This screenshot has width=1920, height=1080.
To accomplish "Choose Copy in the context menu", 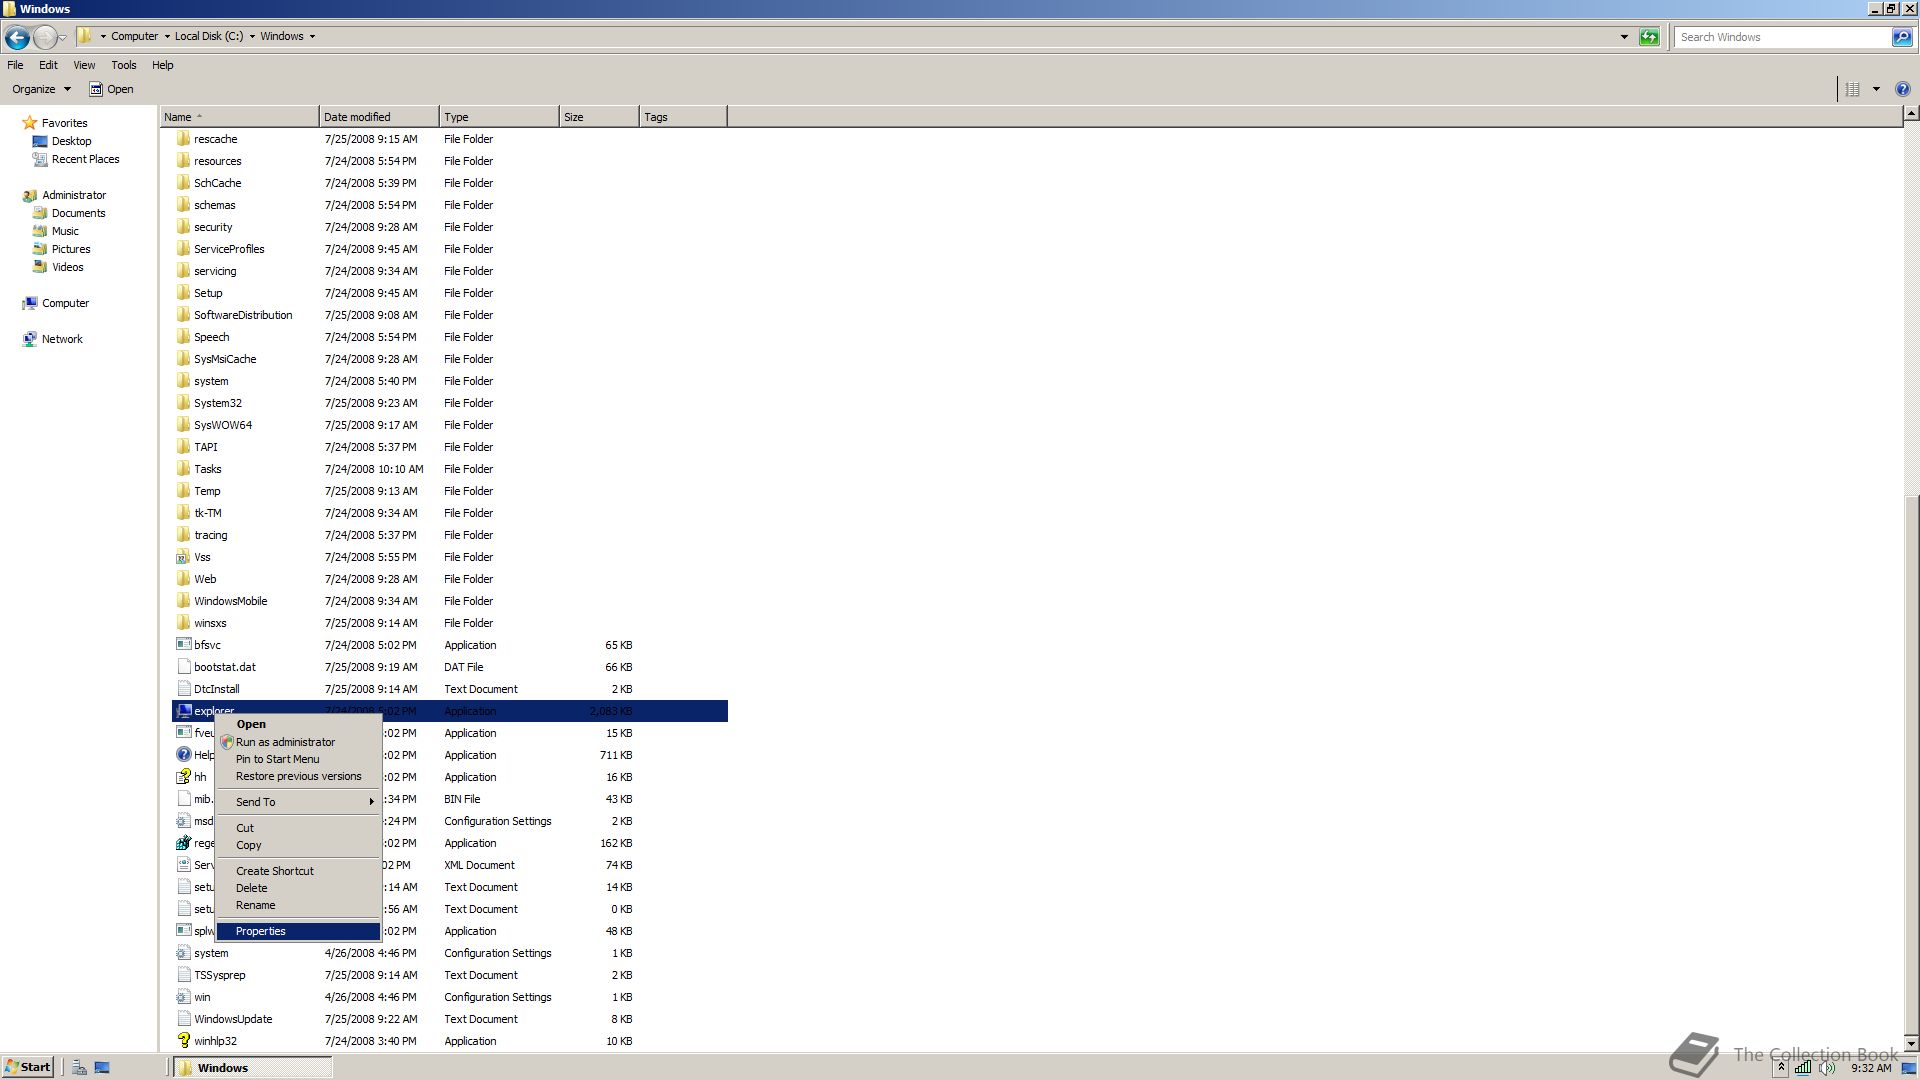I will point(299,845).
